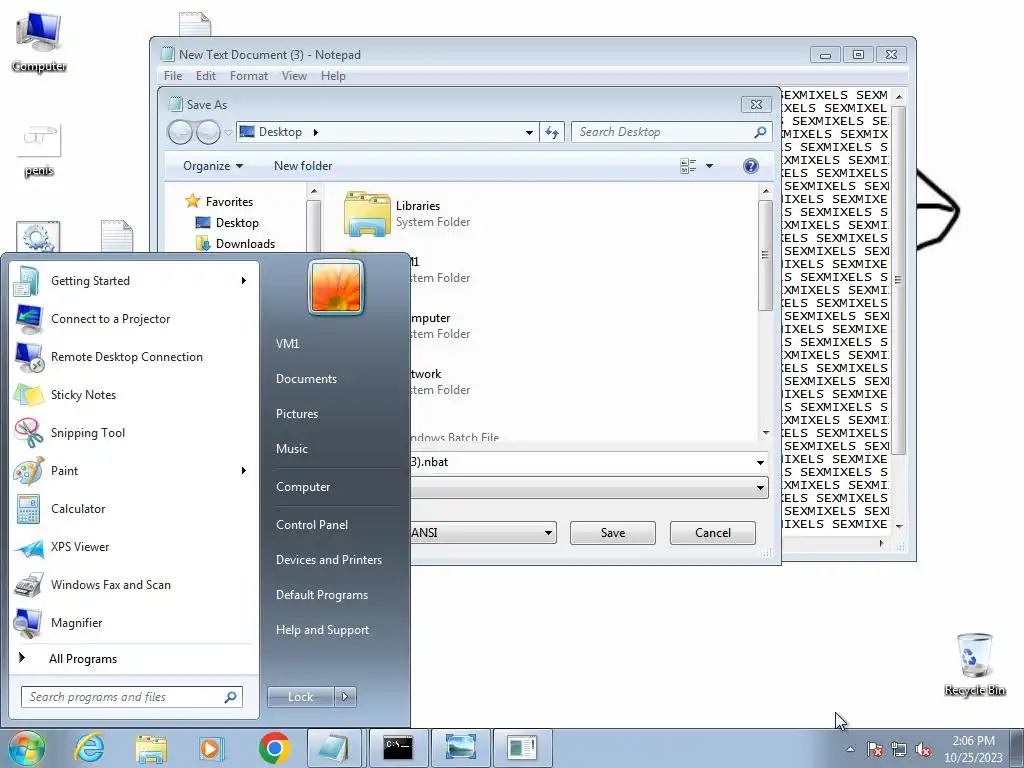Click the network tray icon
Viewport: 1024px width, 768px height.
899,749
